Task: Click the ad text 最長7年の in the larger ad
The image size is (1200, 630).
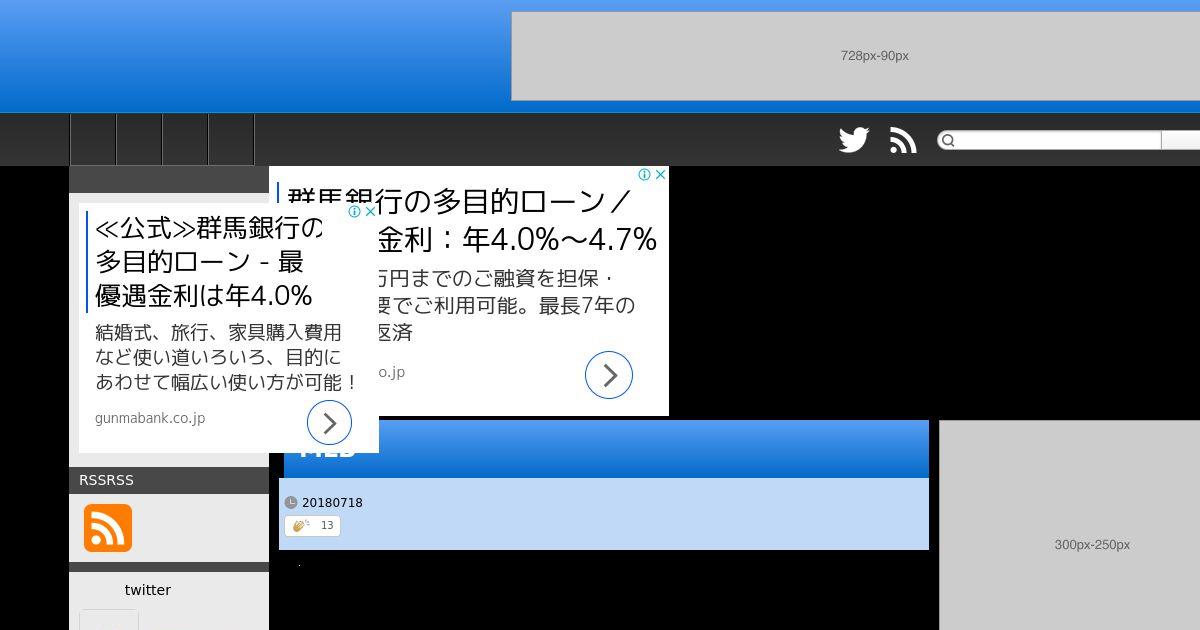Action: (587, 305)
